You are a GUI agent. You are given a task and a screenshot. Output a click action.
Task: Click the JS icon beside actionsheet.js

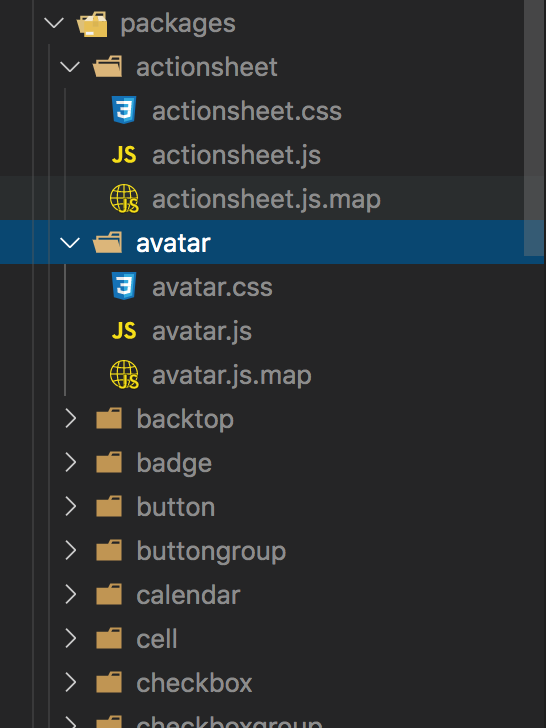pyautogui.click(x=124, y=155)
